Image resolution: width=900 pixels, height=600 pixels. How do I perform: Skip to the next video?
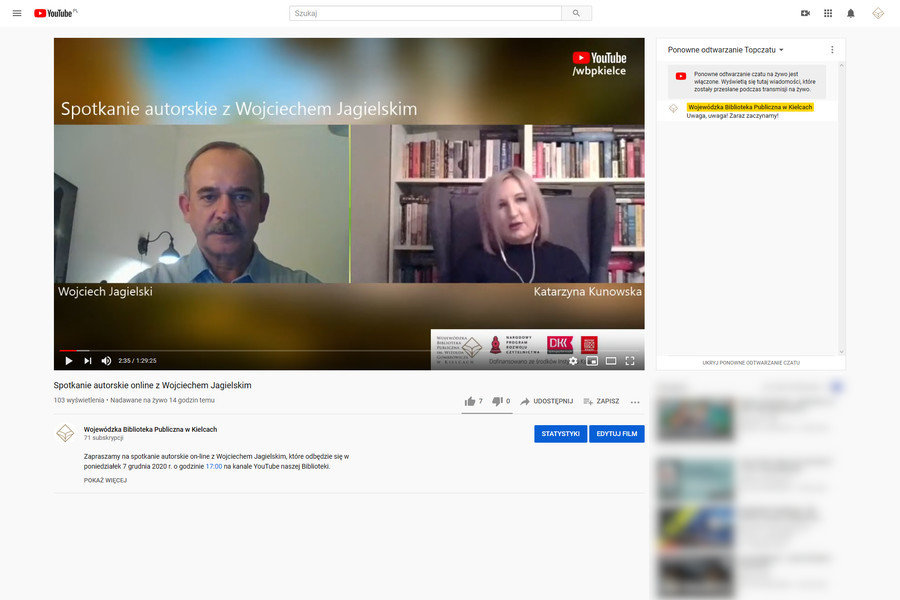point(88,361)
